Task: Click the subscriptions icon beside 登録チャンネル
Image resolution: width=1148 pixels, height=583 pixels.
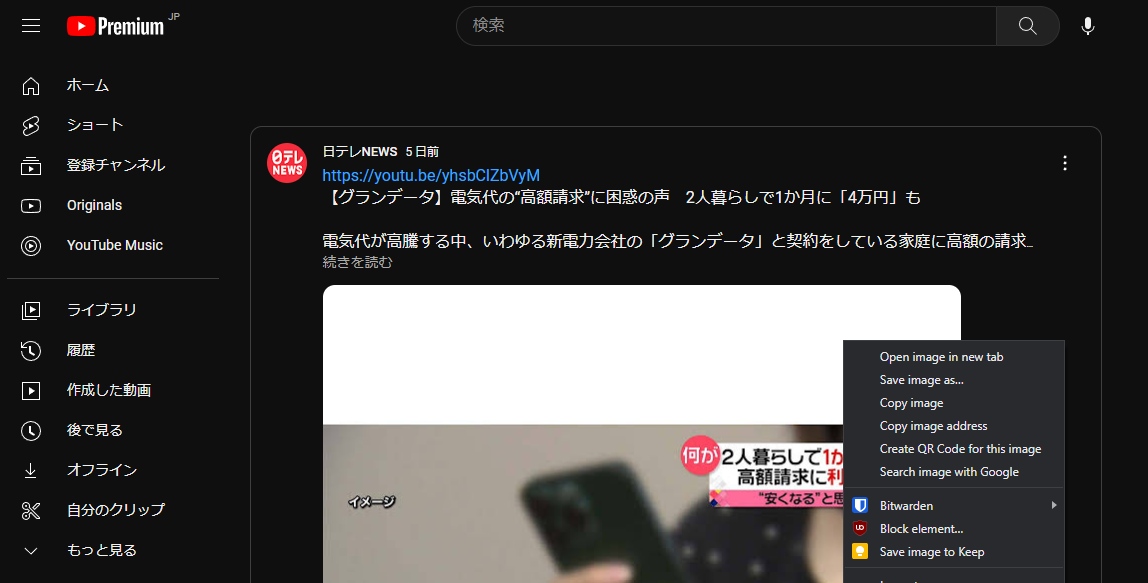Action: coord(31,166)
